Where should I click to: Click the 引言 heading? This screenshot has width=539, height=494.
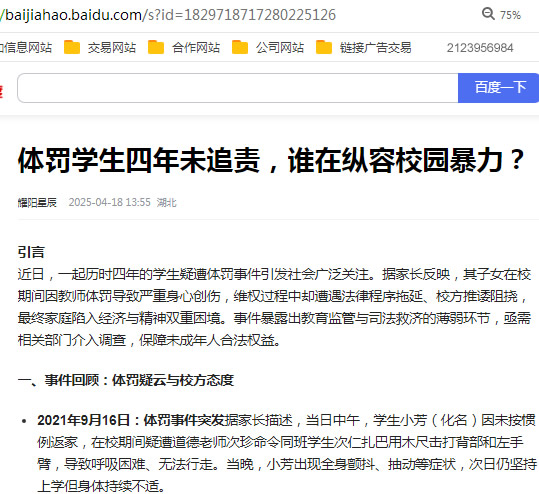coord(31,252)
